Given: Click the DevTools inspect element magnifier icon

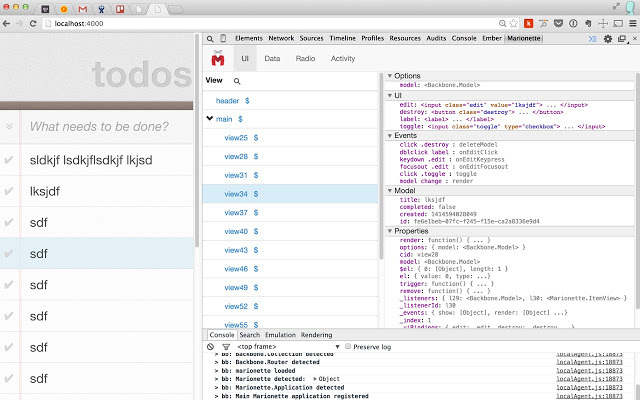Looking at the screenshot, I should [210, 39].
